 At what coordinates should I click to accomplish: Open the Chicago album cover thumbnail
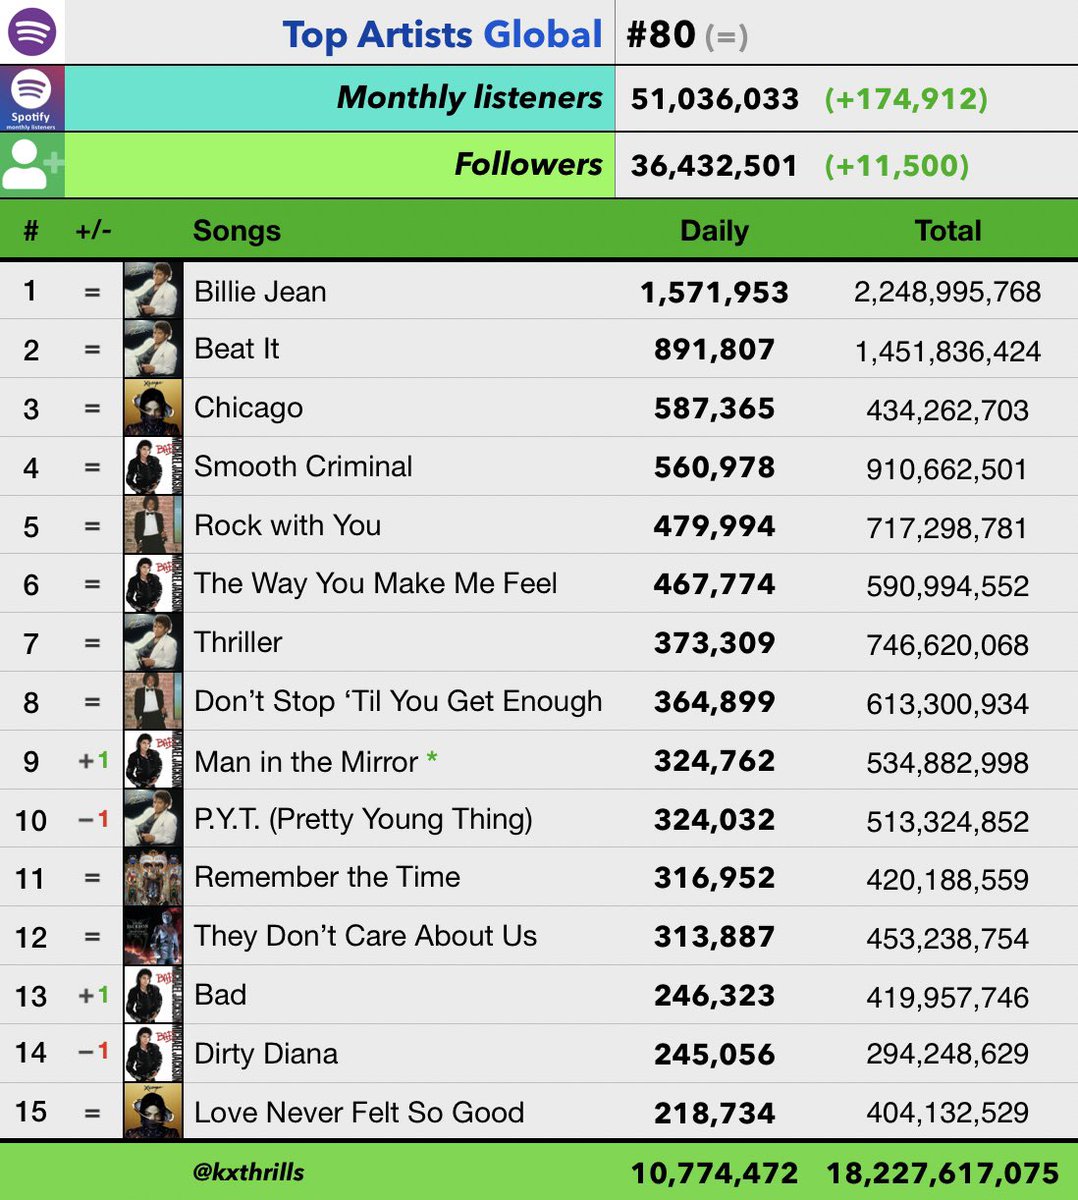click(x=153, y=408)
